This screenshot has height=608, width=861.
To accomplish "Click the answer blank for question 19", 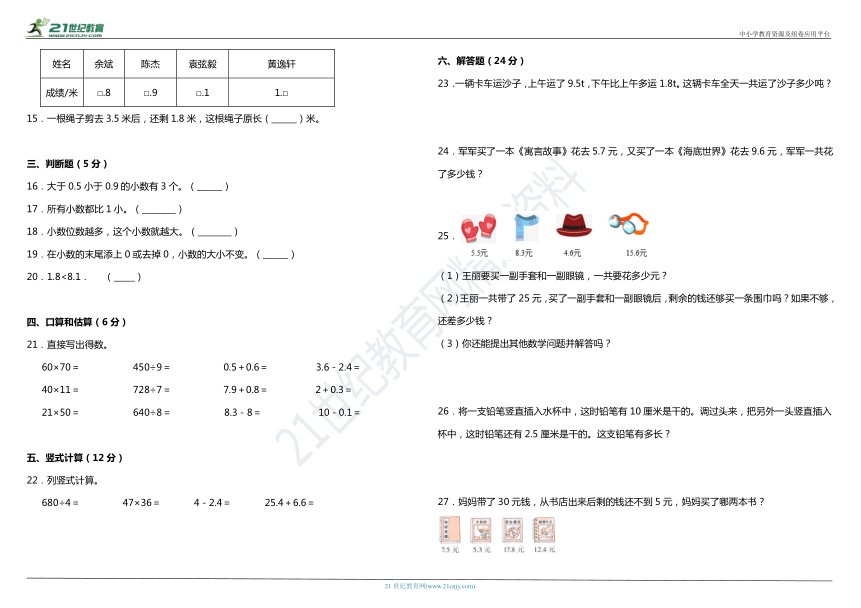I will click(x=275, y=254).
